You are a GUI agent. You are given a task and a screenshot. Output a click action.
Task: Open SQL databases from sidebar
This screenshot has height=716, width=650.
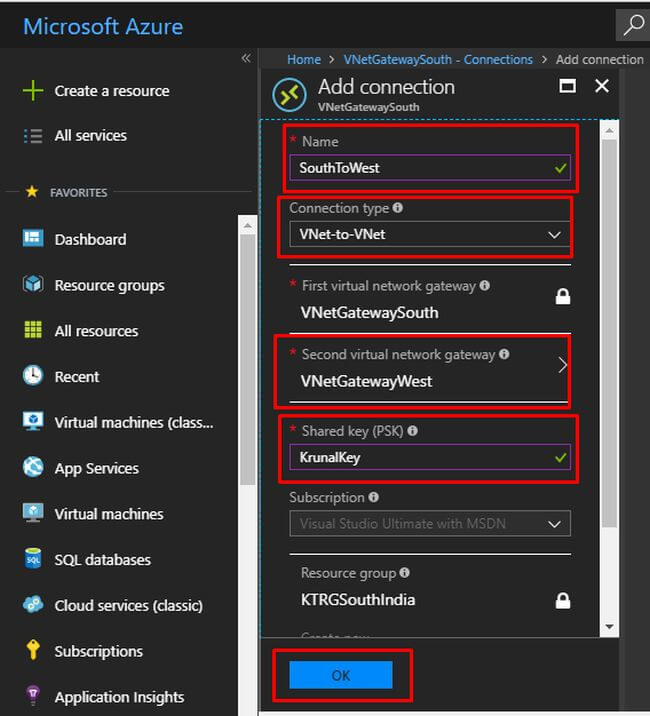(102, 560)
